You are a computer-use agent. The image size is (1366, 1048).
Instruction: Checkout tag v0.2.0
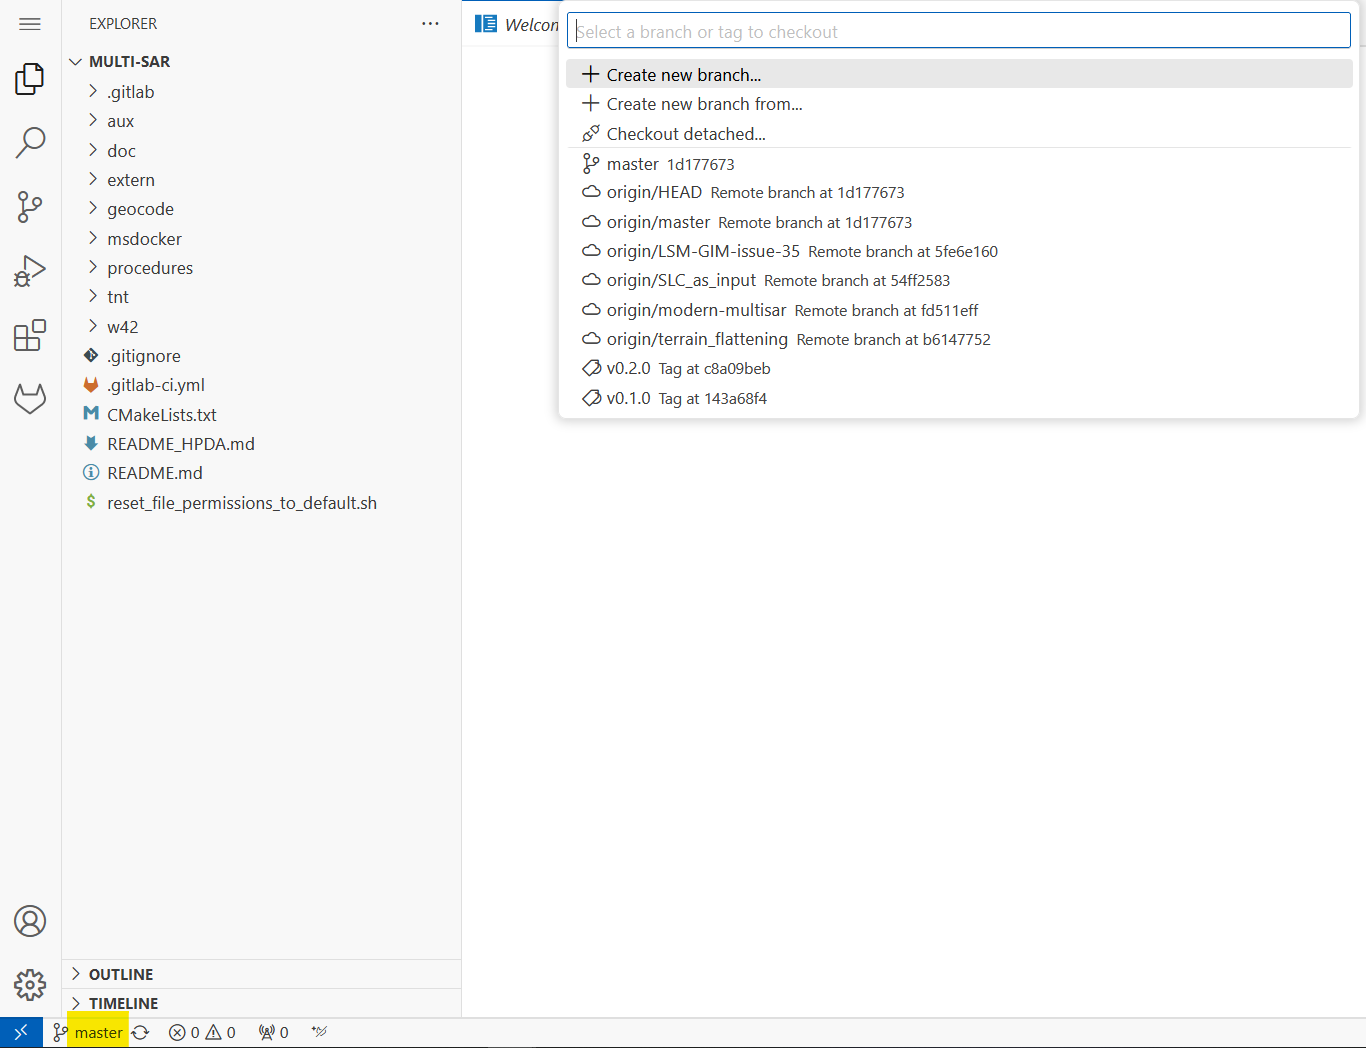click(959, 368)
